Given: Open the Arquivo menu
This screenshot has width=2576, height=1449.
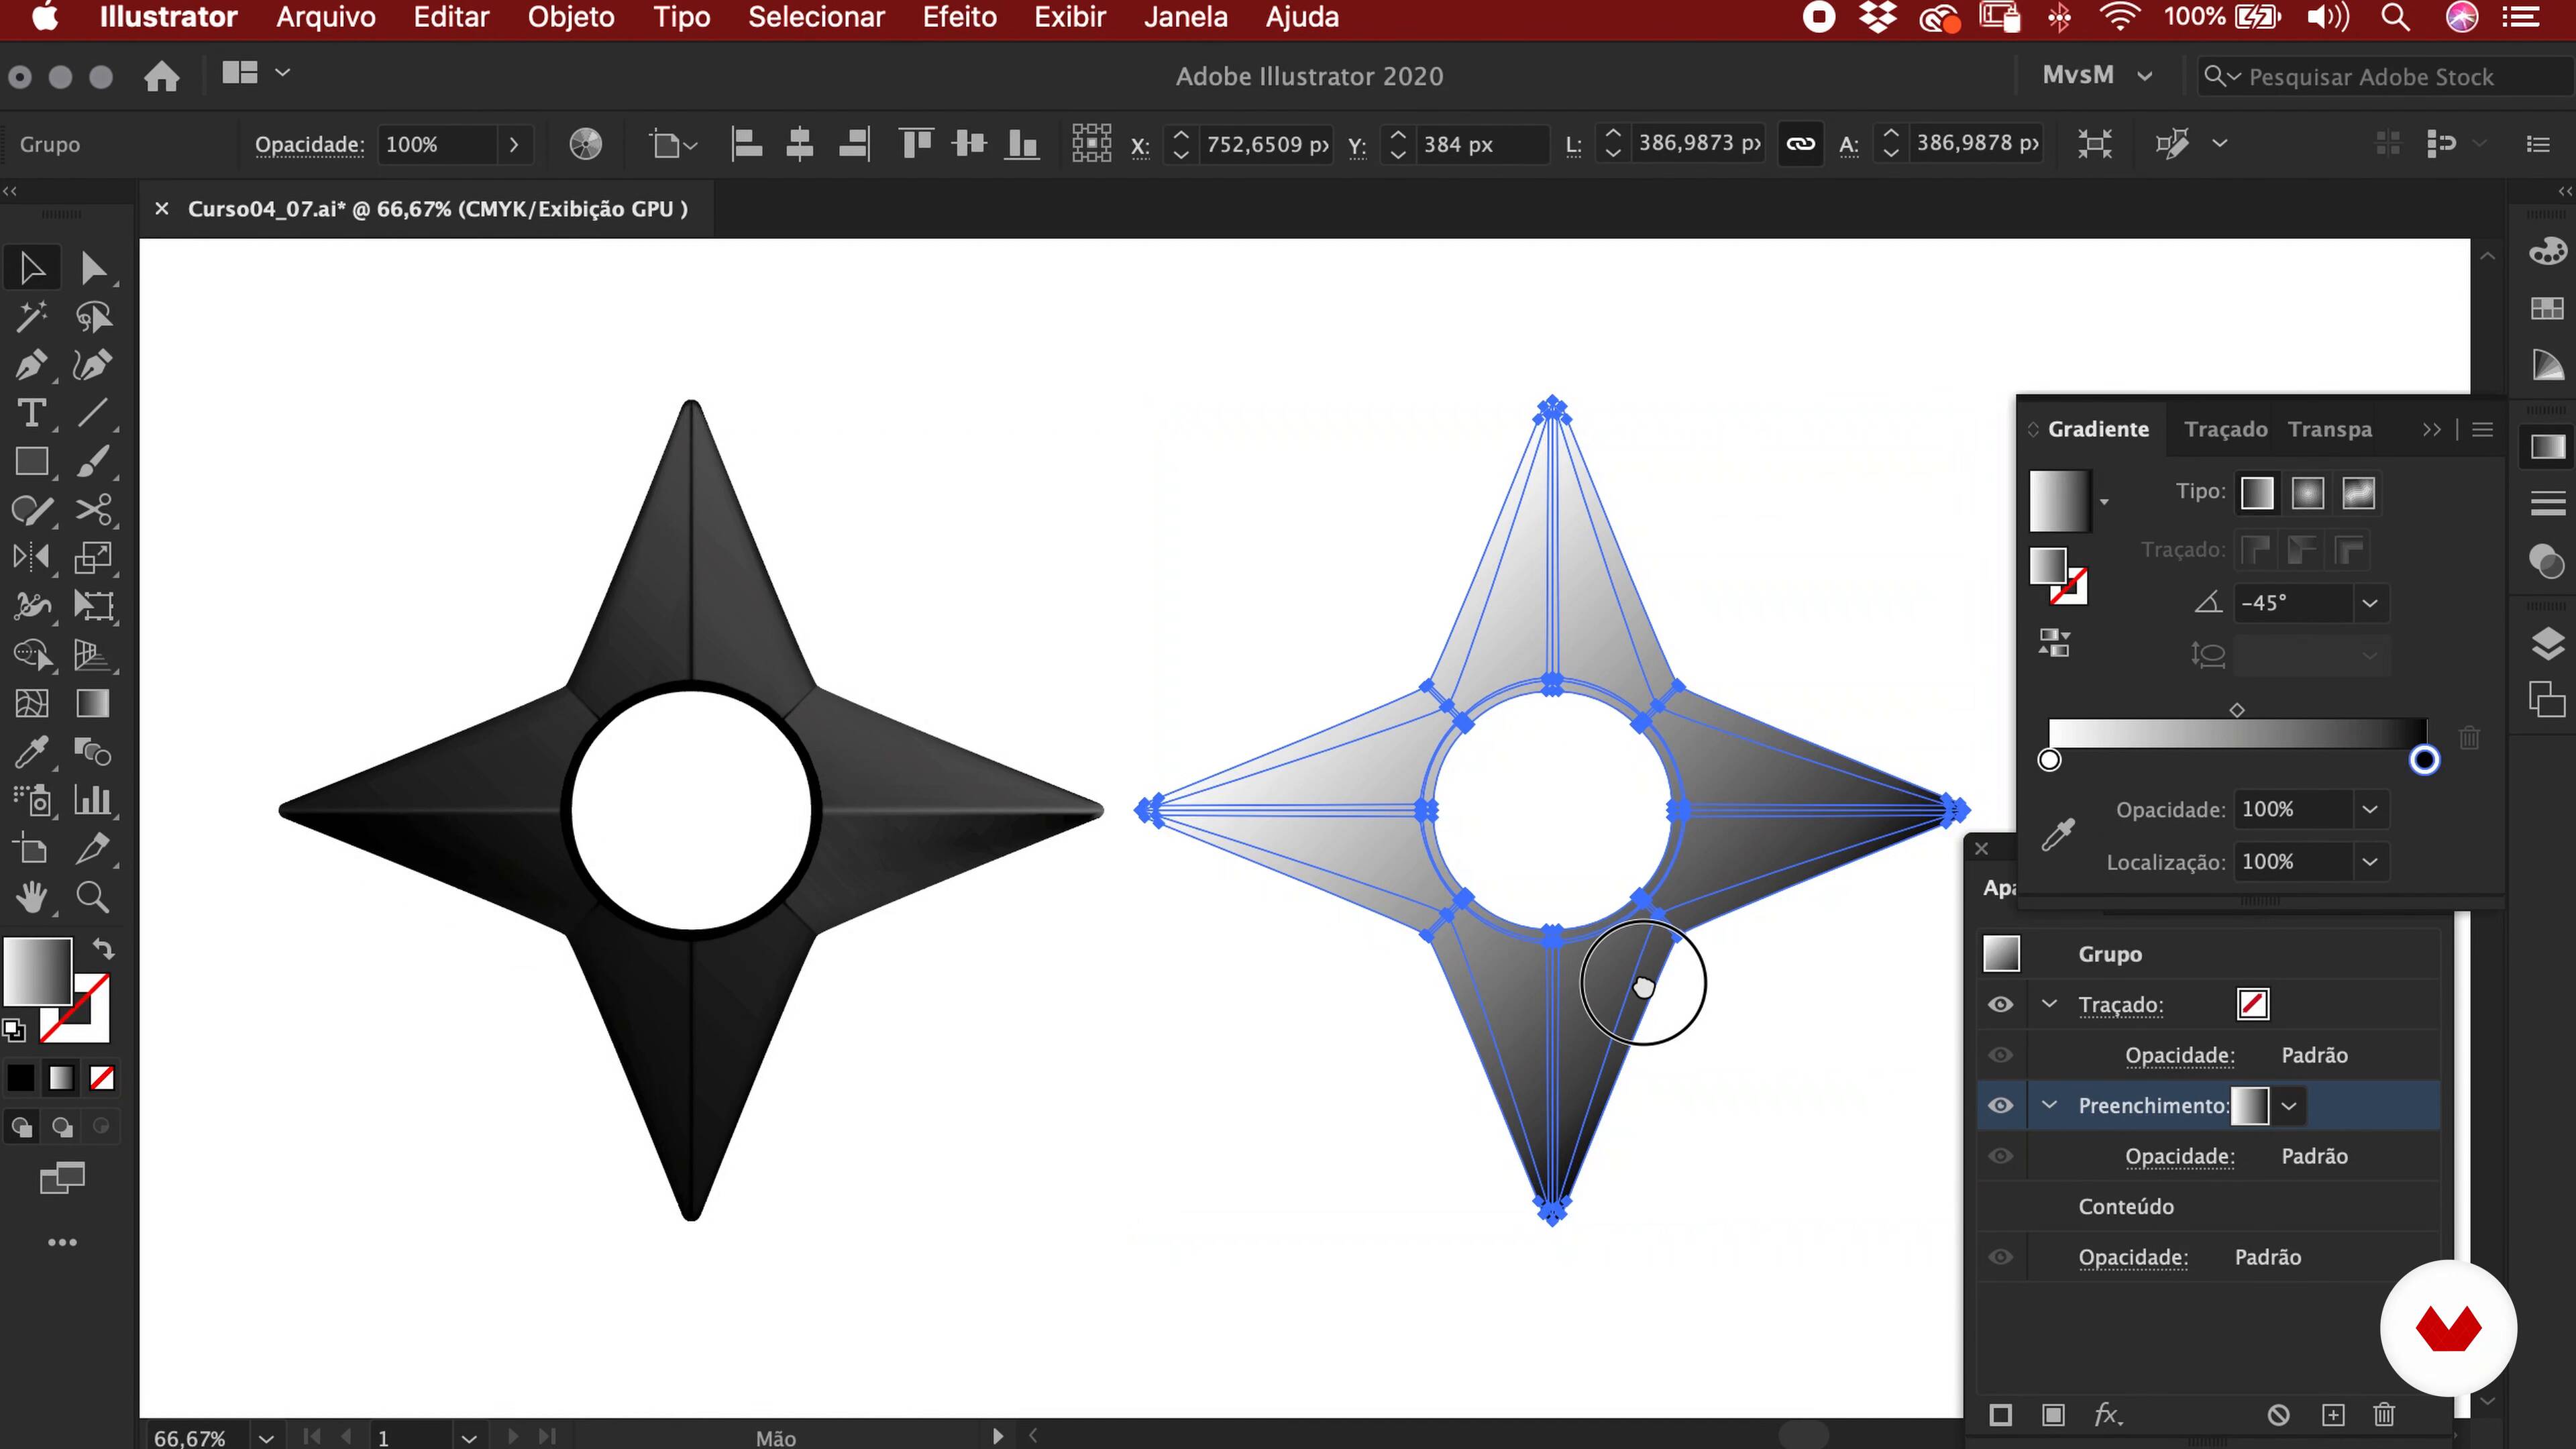Looking at the screenshot, I should (326, 18).
